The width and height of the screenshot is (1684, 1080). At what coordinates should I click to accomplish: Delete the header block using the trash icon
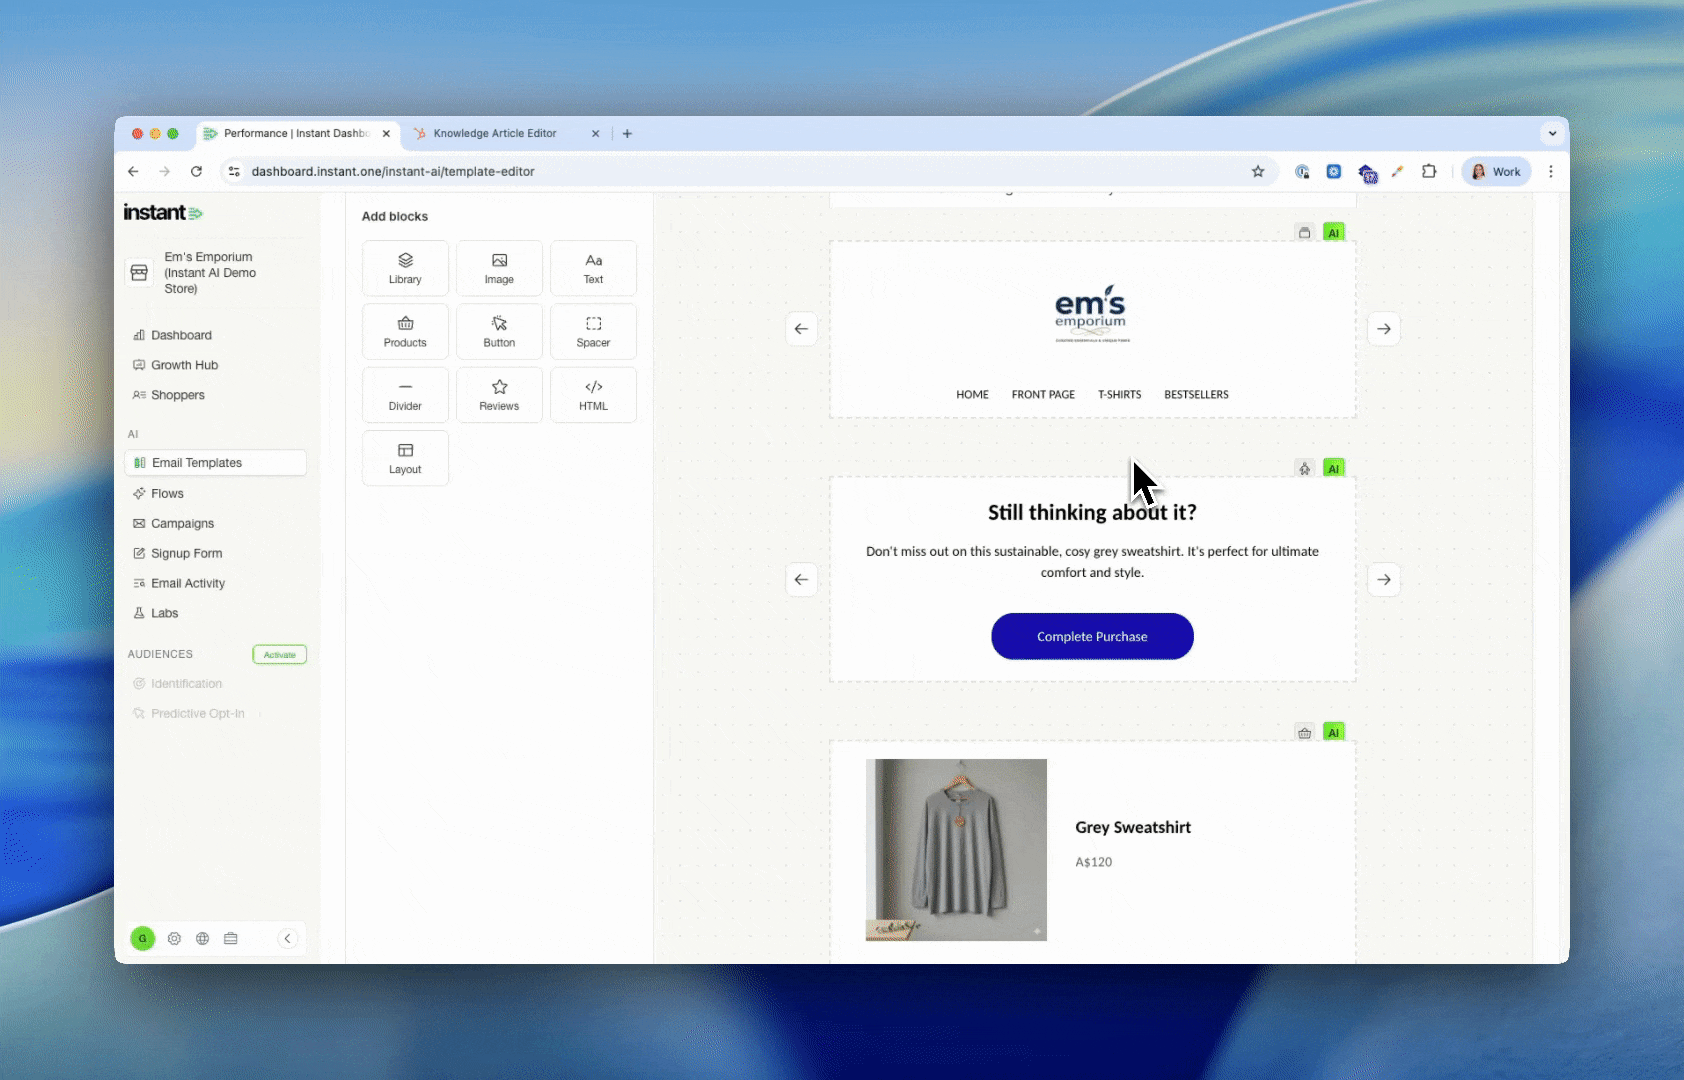(1304, 232)
